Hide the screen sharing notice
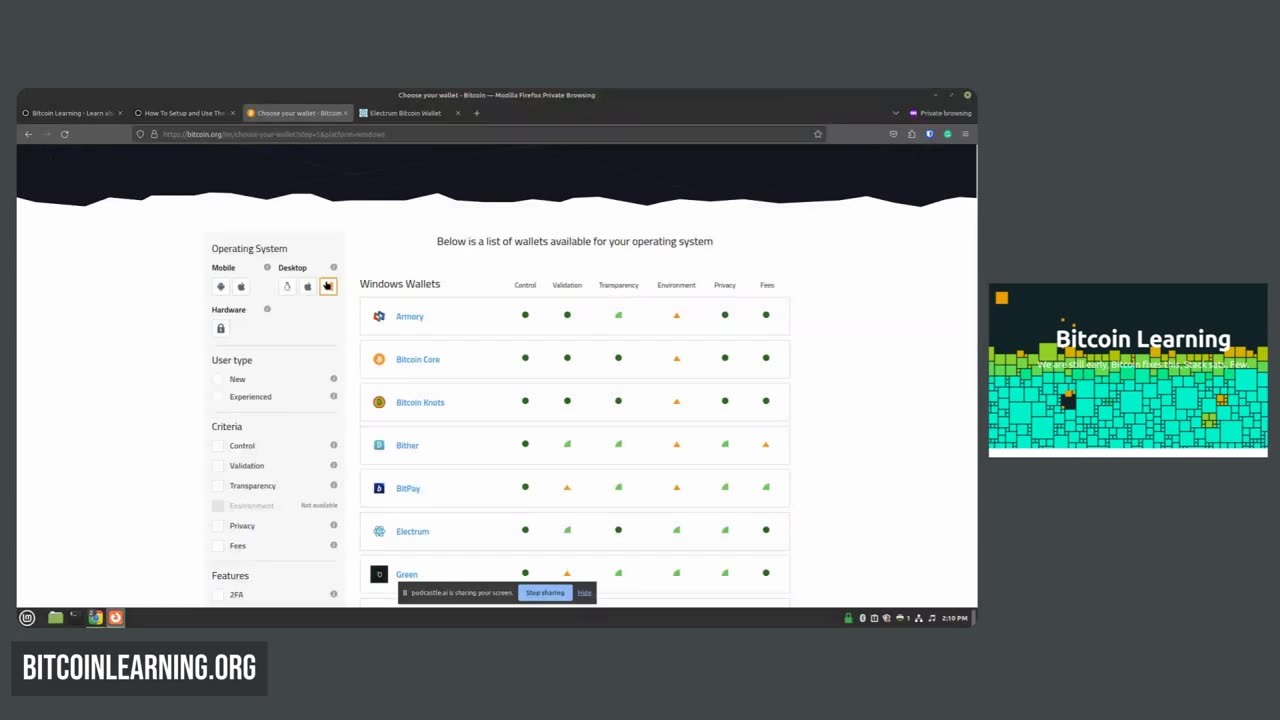Screen dimensions: 1280x720 click(x=584, y=593)
